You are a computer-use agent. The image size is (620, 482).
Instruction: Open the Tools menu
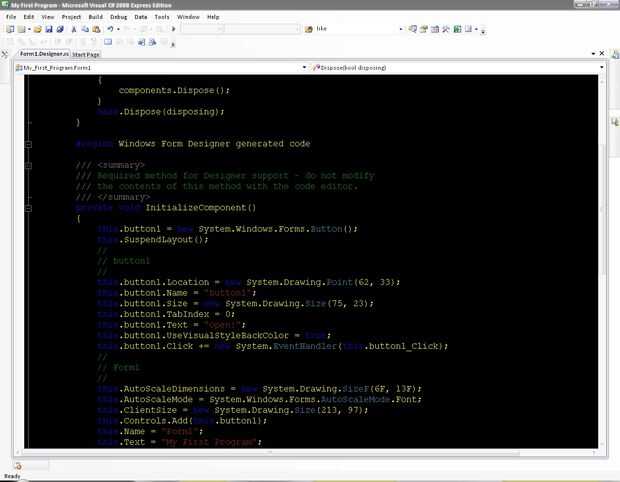click(162, 17)
